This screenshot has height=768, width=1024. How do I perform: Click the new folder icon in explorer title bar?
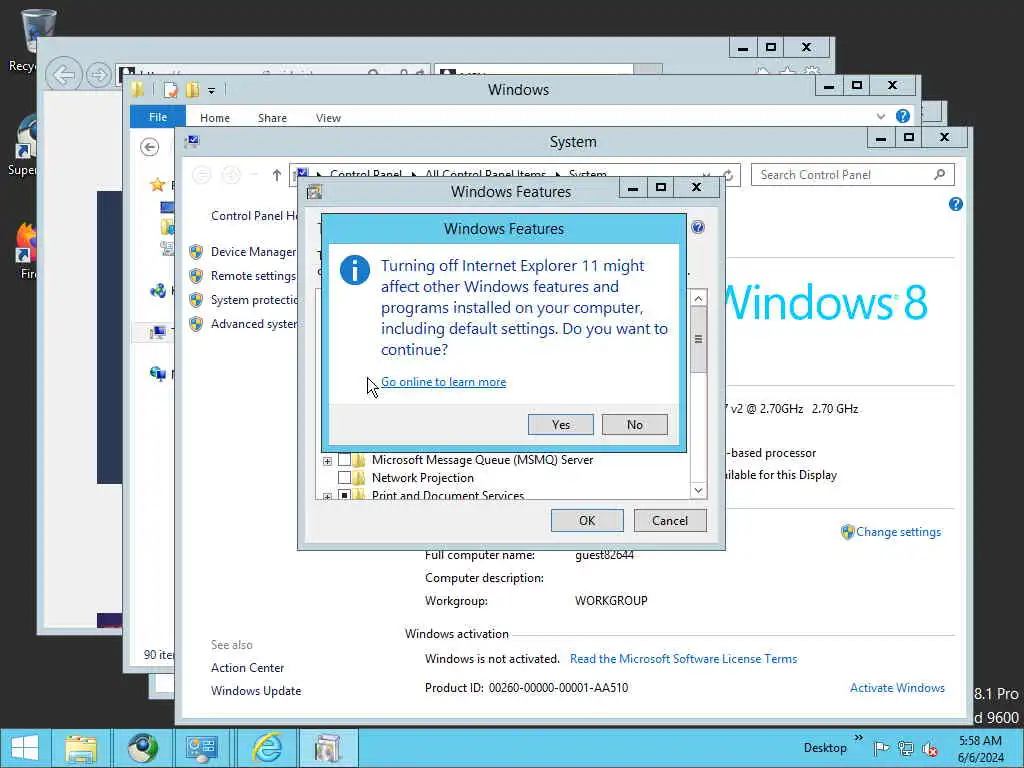click(193, 89)
